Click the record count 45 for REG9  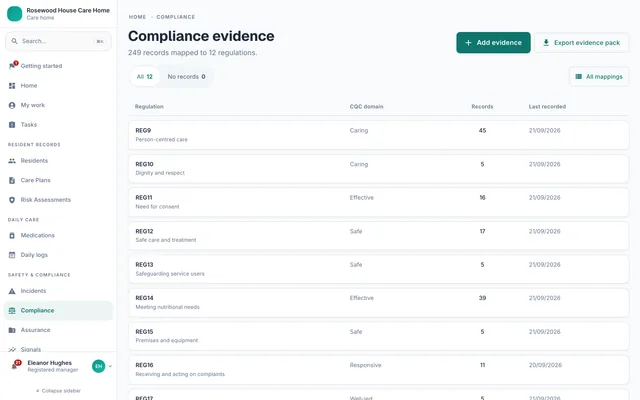pos(482,131)
